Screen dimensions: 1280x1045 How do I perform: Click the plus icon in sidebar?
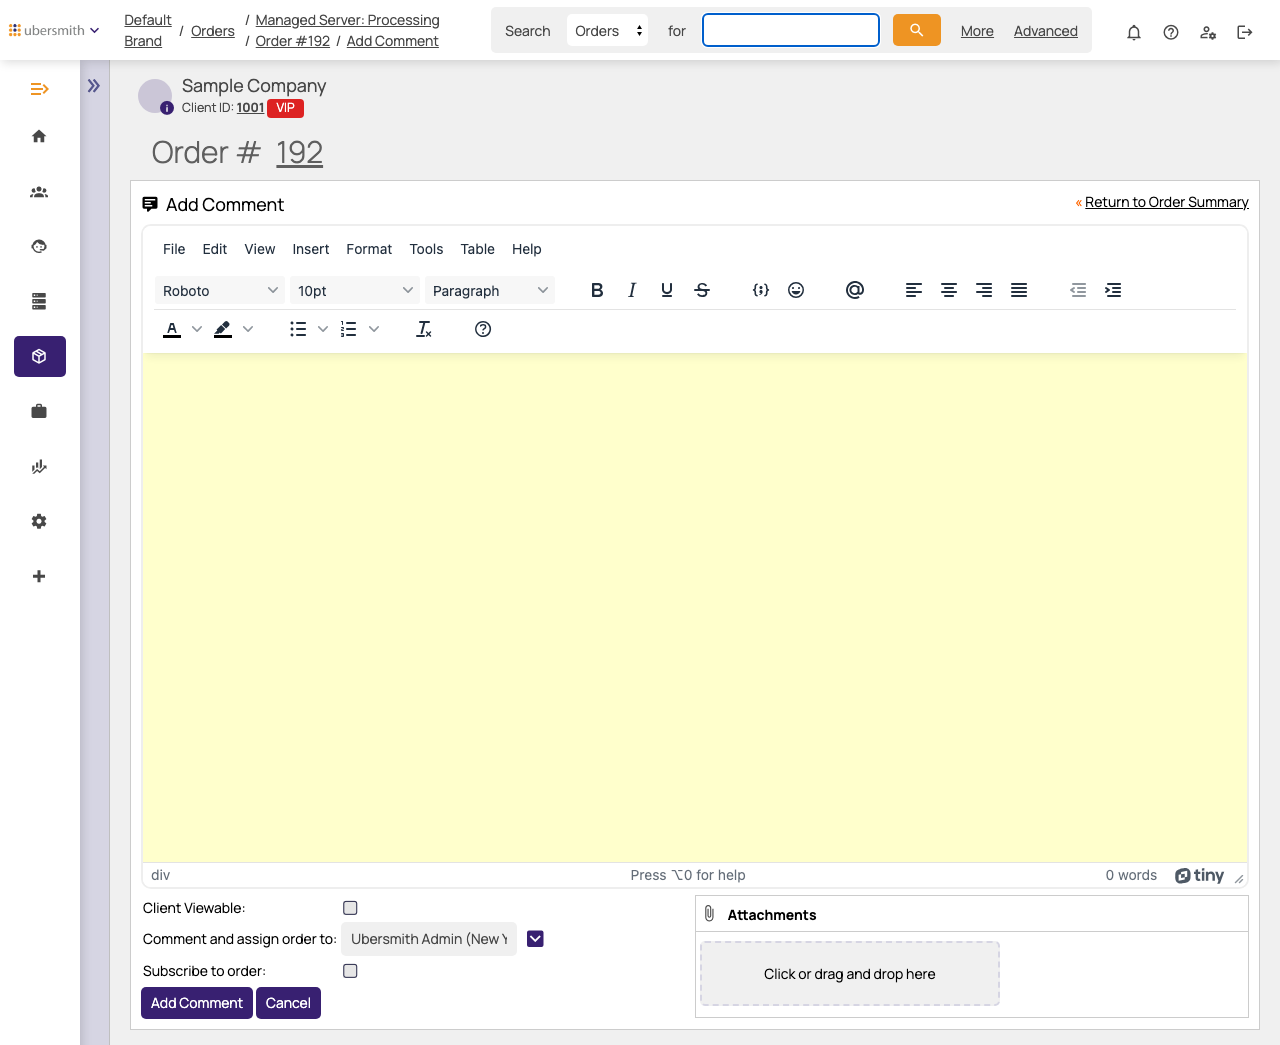(39, 576)
